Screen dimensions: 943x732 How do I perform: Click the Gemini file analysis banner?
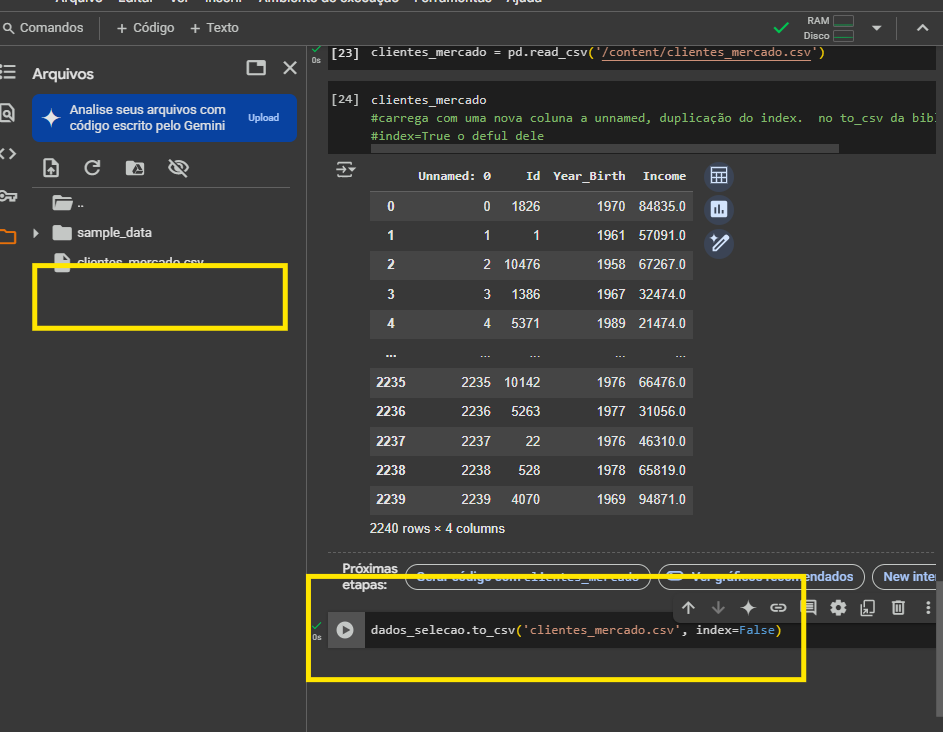(164, 118)
